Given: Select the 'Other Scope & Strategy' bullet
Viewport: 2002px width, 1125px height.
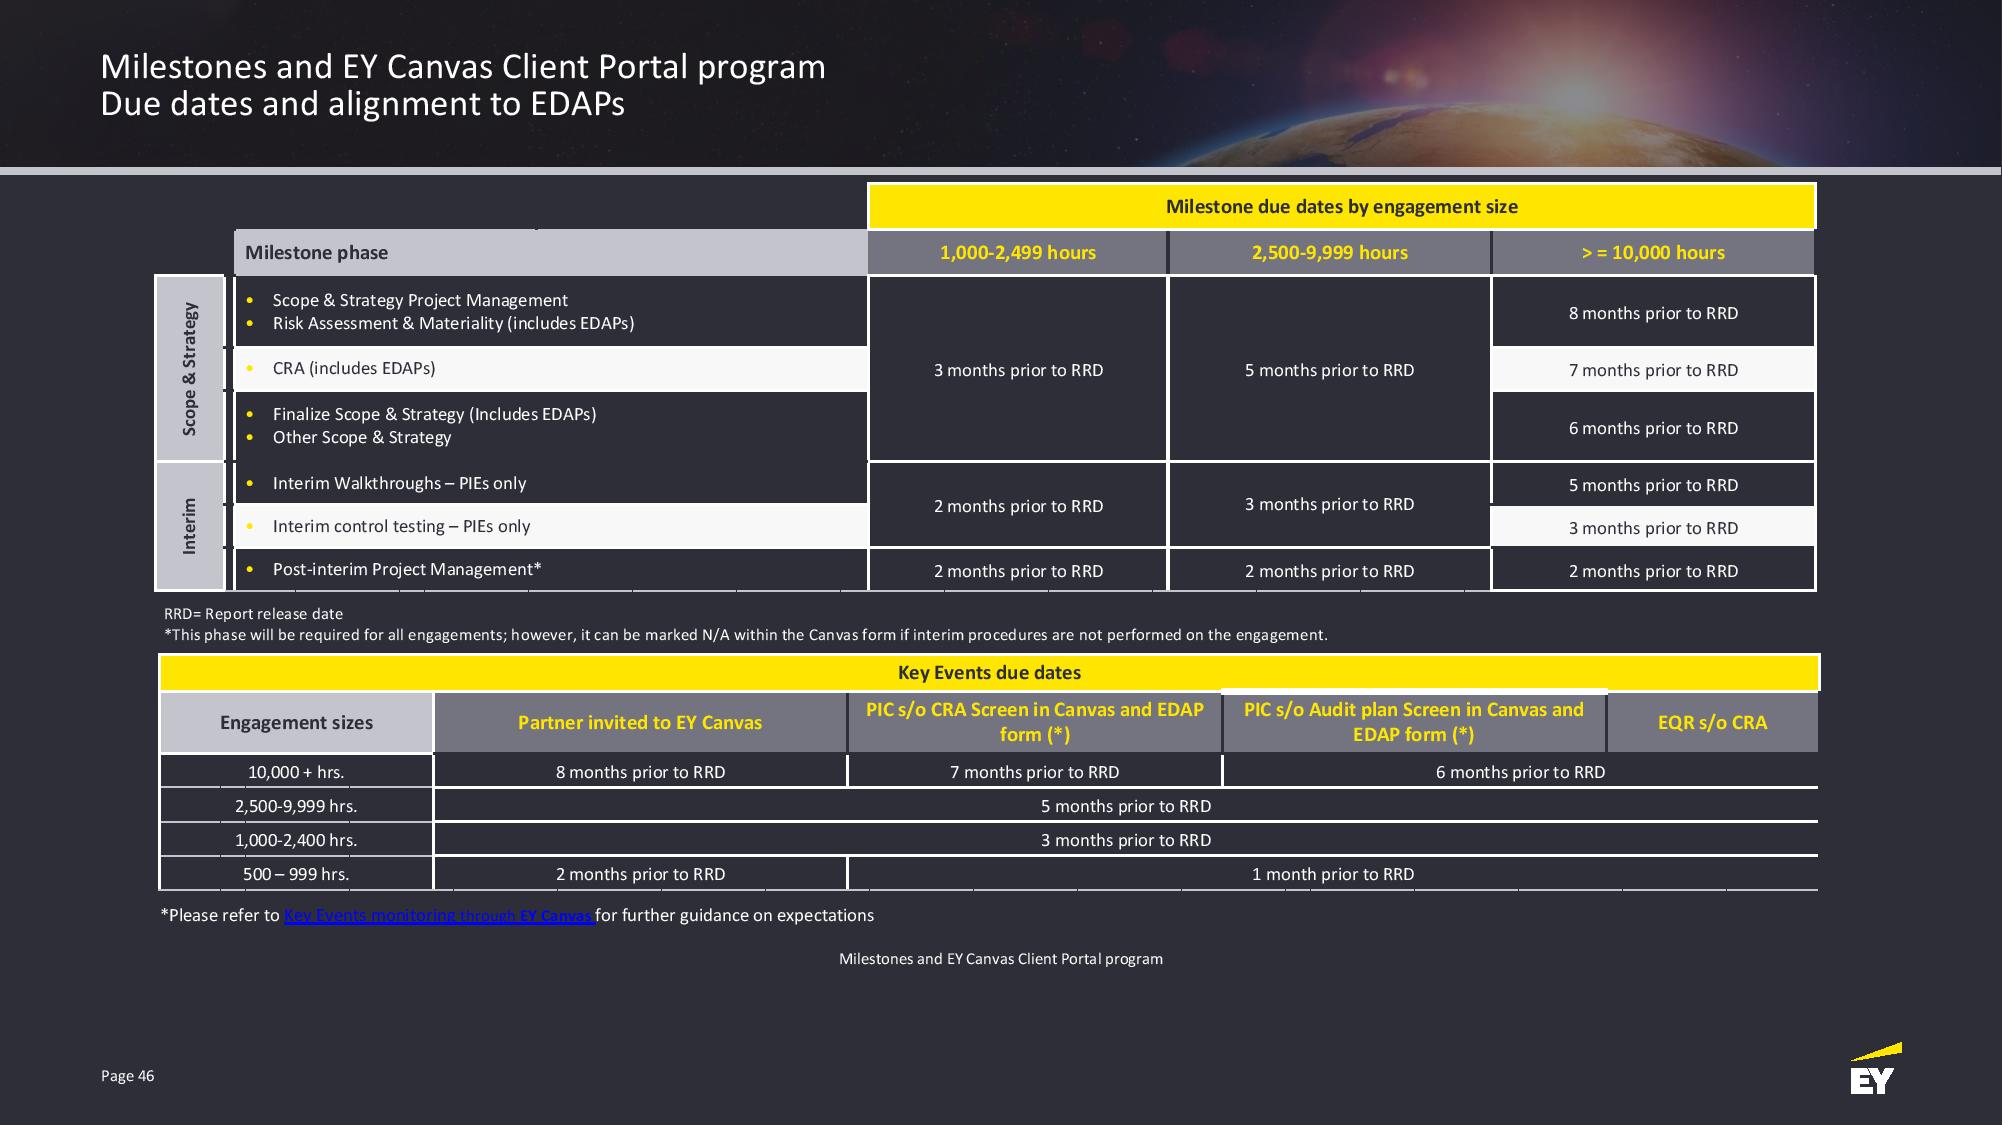Looking at the screenshot, I should pyautogui.click(x=362, y=437).
